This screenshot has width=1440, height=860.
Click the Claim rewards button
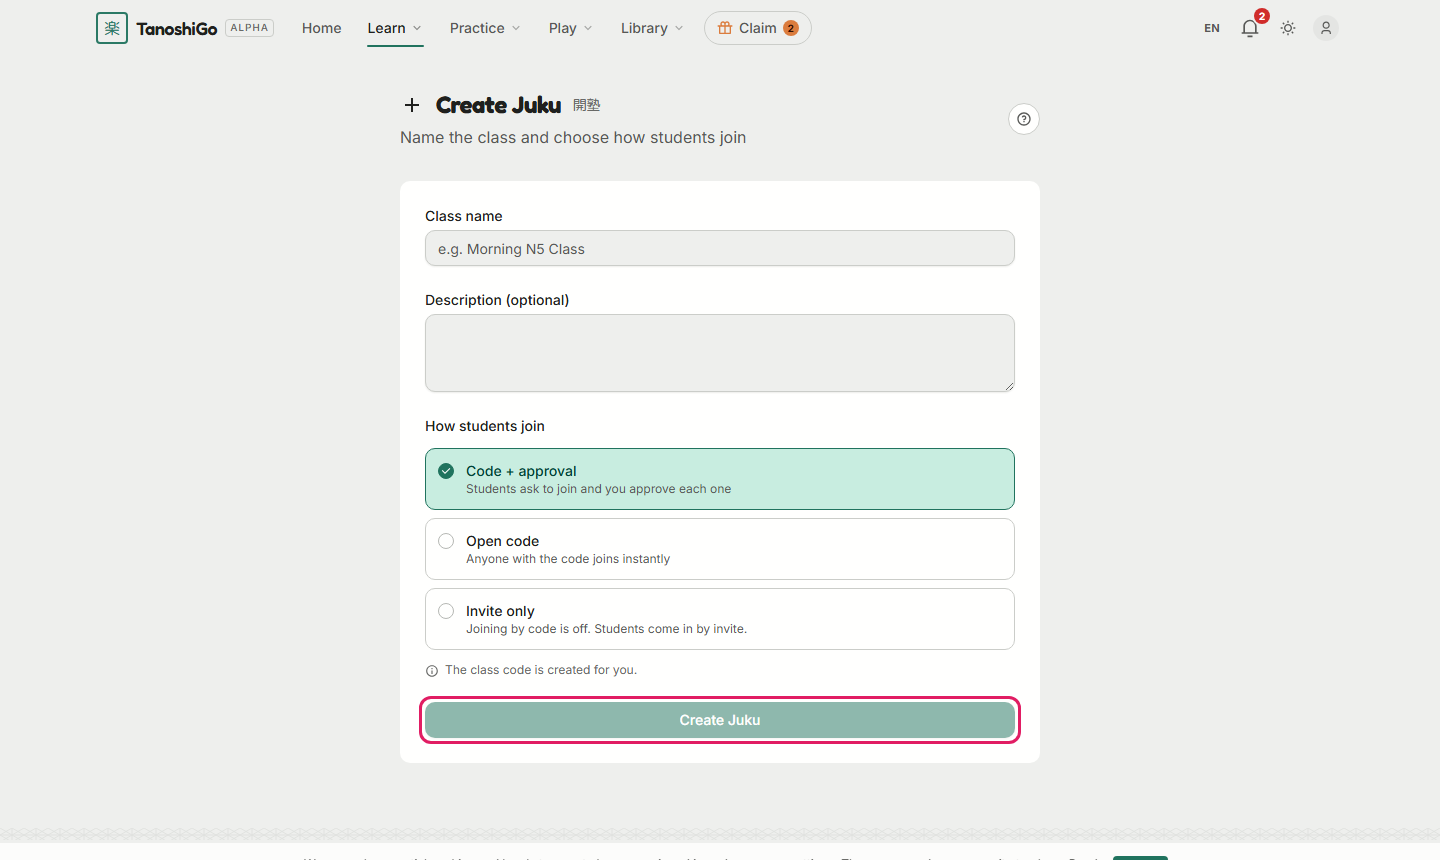[758, 28]
